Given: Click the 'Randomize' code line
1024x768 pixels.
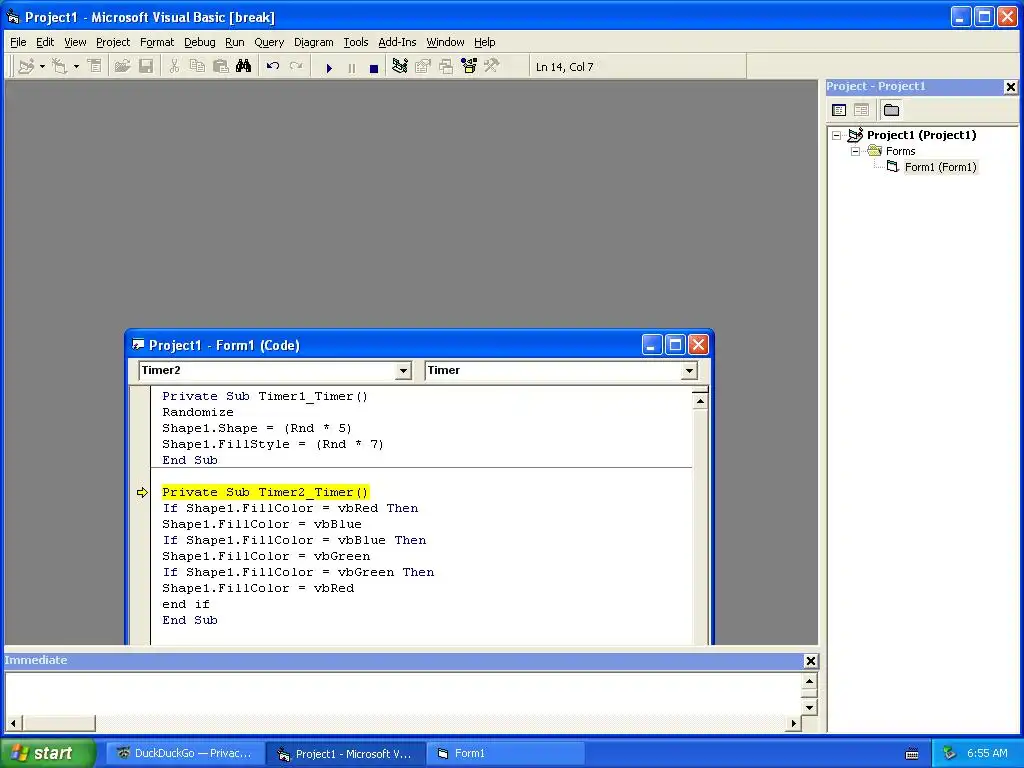Looking at the screenshot, I should (198, 413).
